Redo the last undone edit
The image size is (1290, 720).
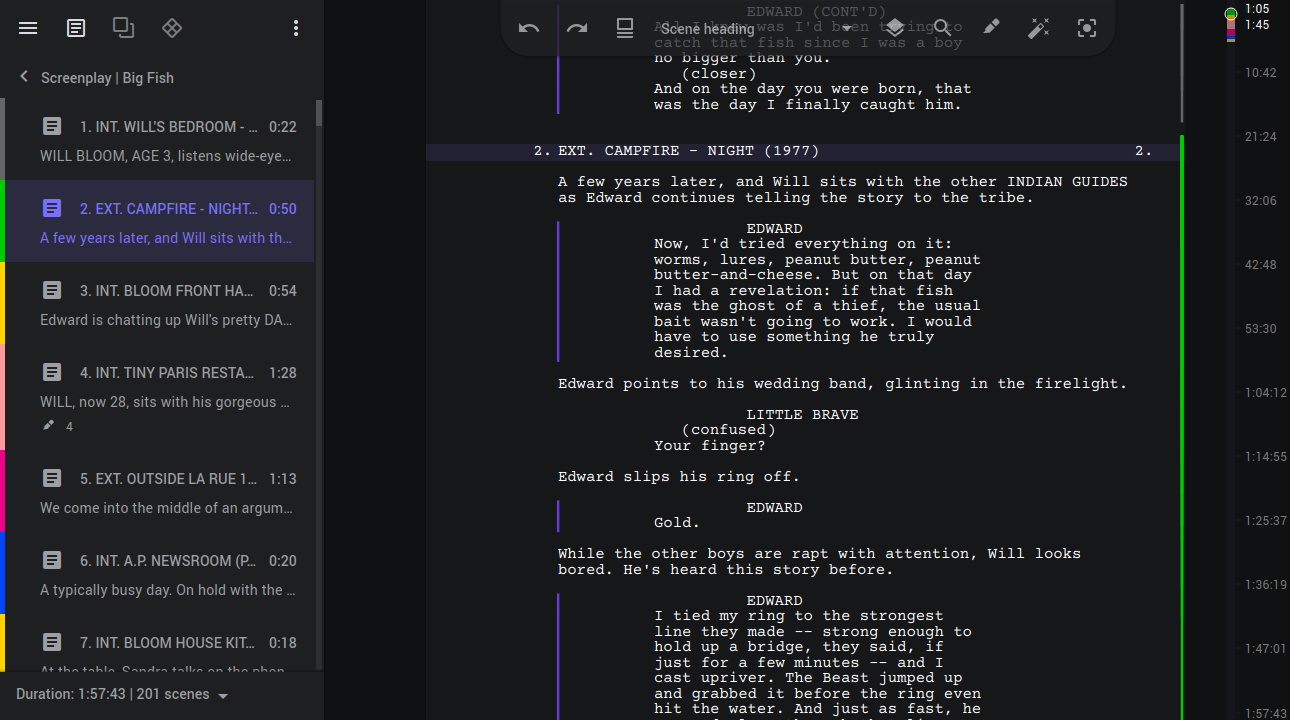click(577, 28)
